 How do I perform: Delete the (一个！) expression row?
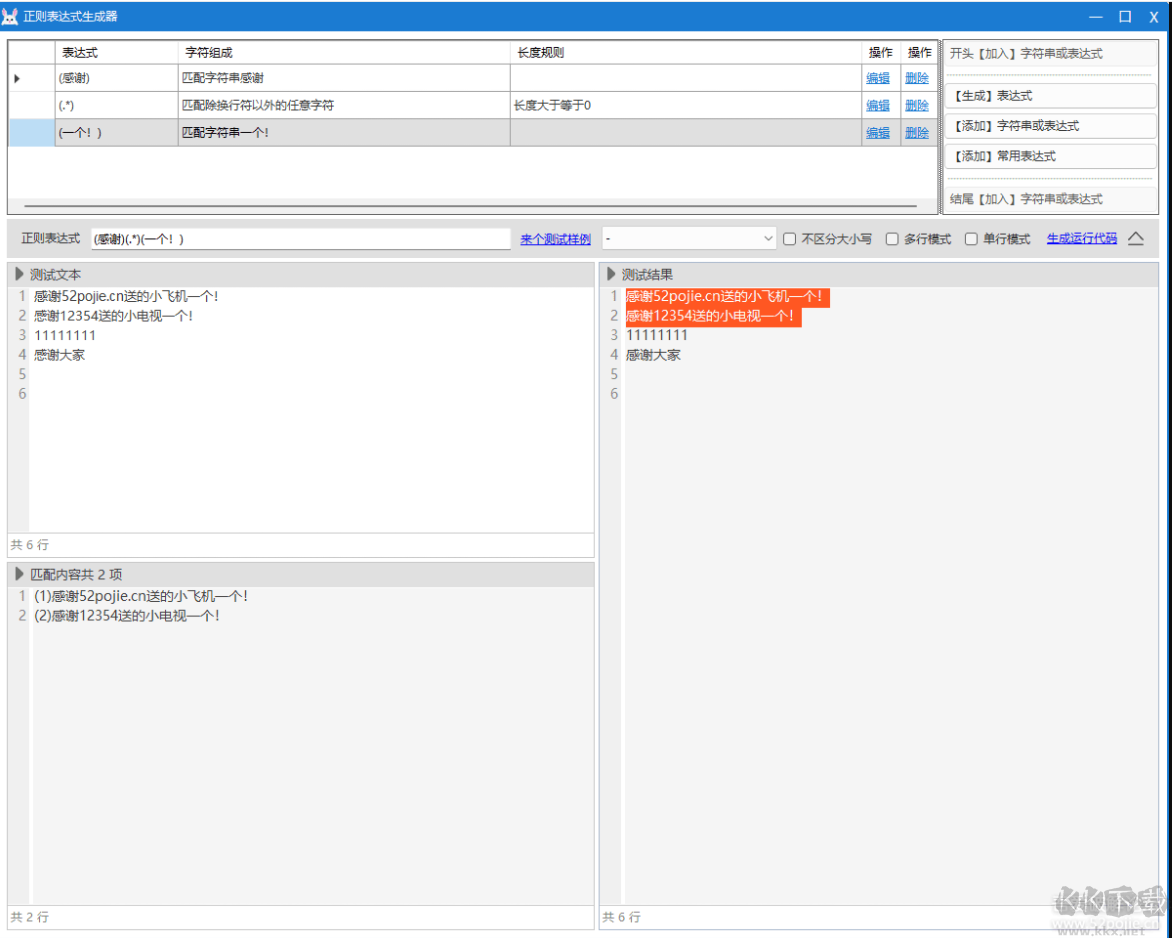[916, 132]
